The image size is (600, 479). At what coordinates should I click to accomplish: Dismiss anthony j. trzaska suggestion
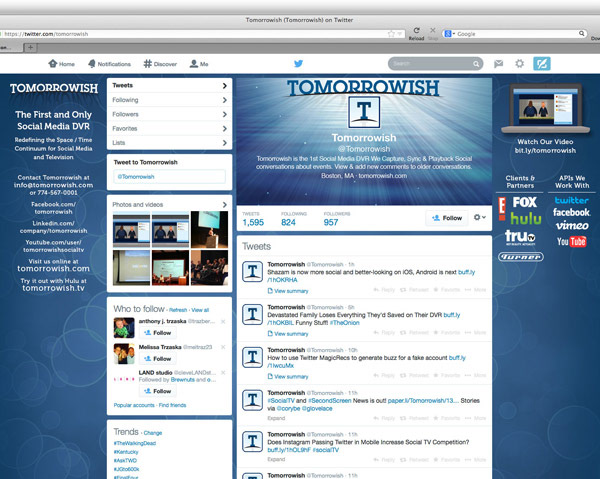tap(223, 321)
